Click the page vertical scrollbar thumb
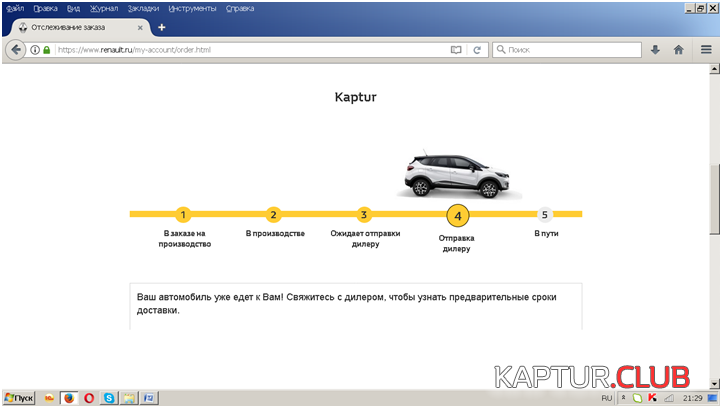The height and width of the screenshot is (408, 722). coord(715,200)
